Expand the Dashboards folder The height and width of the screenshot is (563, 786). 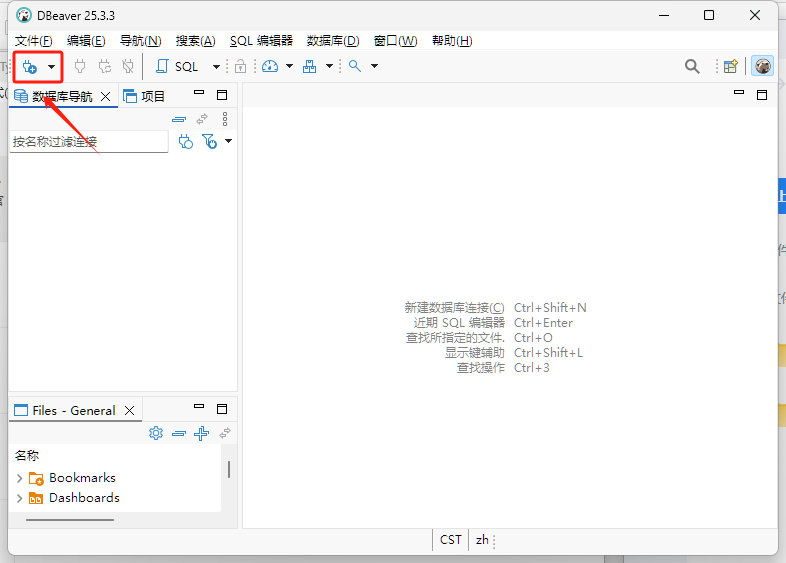(19, 498)
